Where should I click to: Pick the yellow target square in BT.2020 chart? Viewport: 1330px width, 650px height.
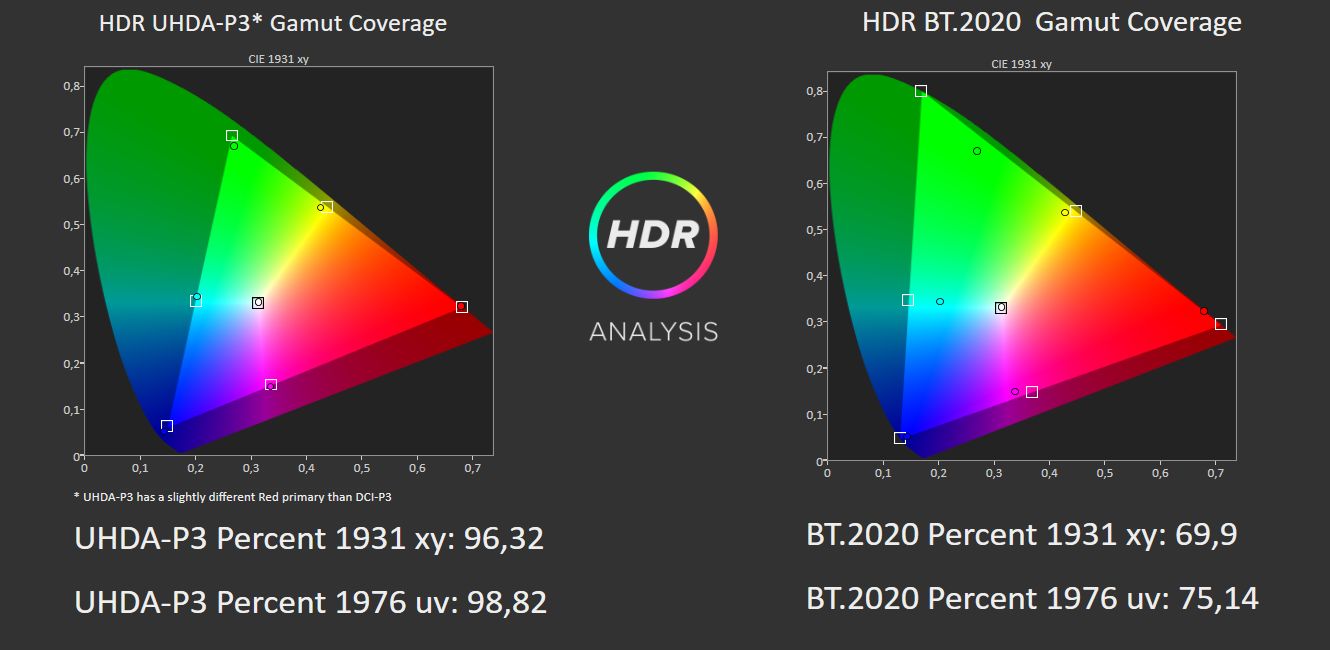(x=1076, y=211)
